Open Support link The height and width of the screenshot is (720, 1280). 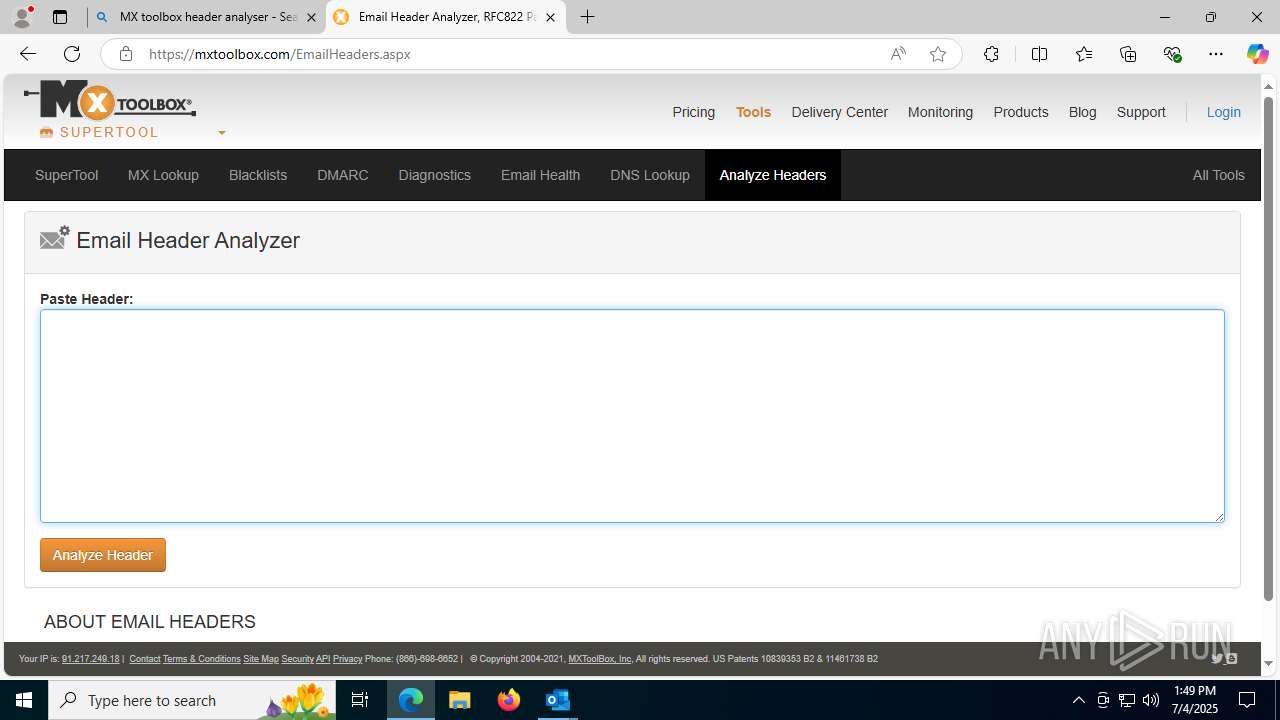(1141, 112)
